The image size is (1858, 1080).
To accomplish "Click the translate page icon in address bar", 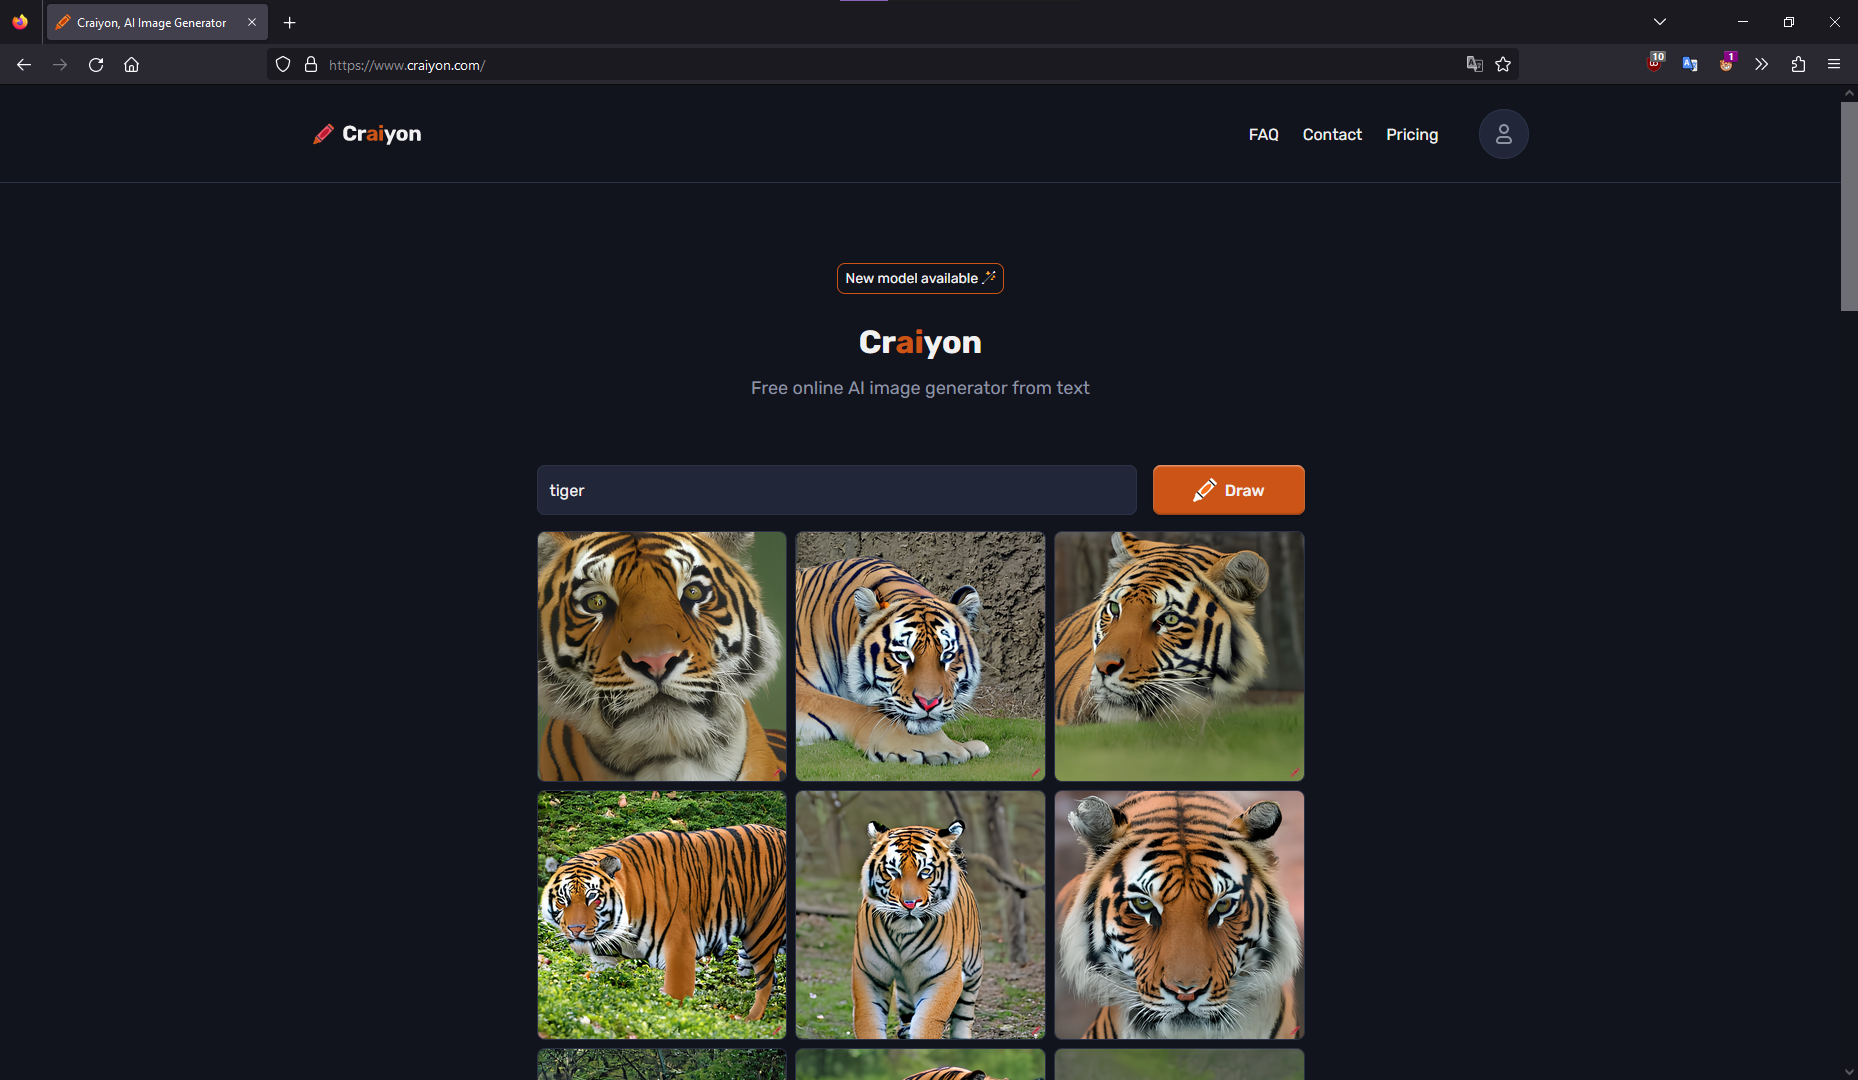I will click(x=1475, y=64).
